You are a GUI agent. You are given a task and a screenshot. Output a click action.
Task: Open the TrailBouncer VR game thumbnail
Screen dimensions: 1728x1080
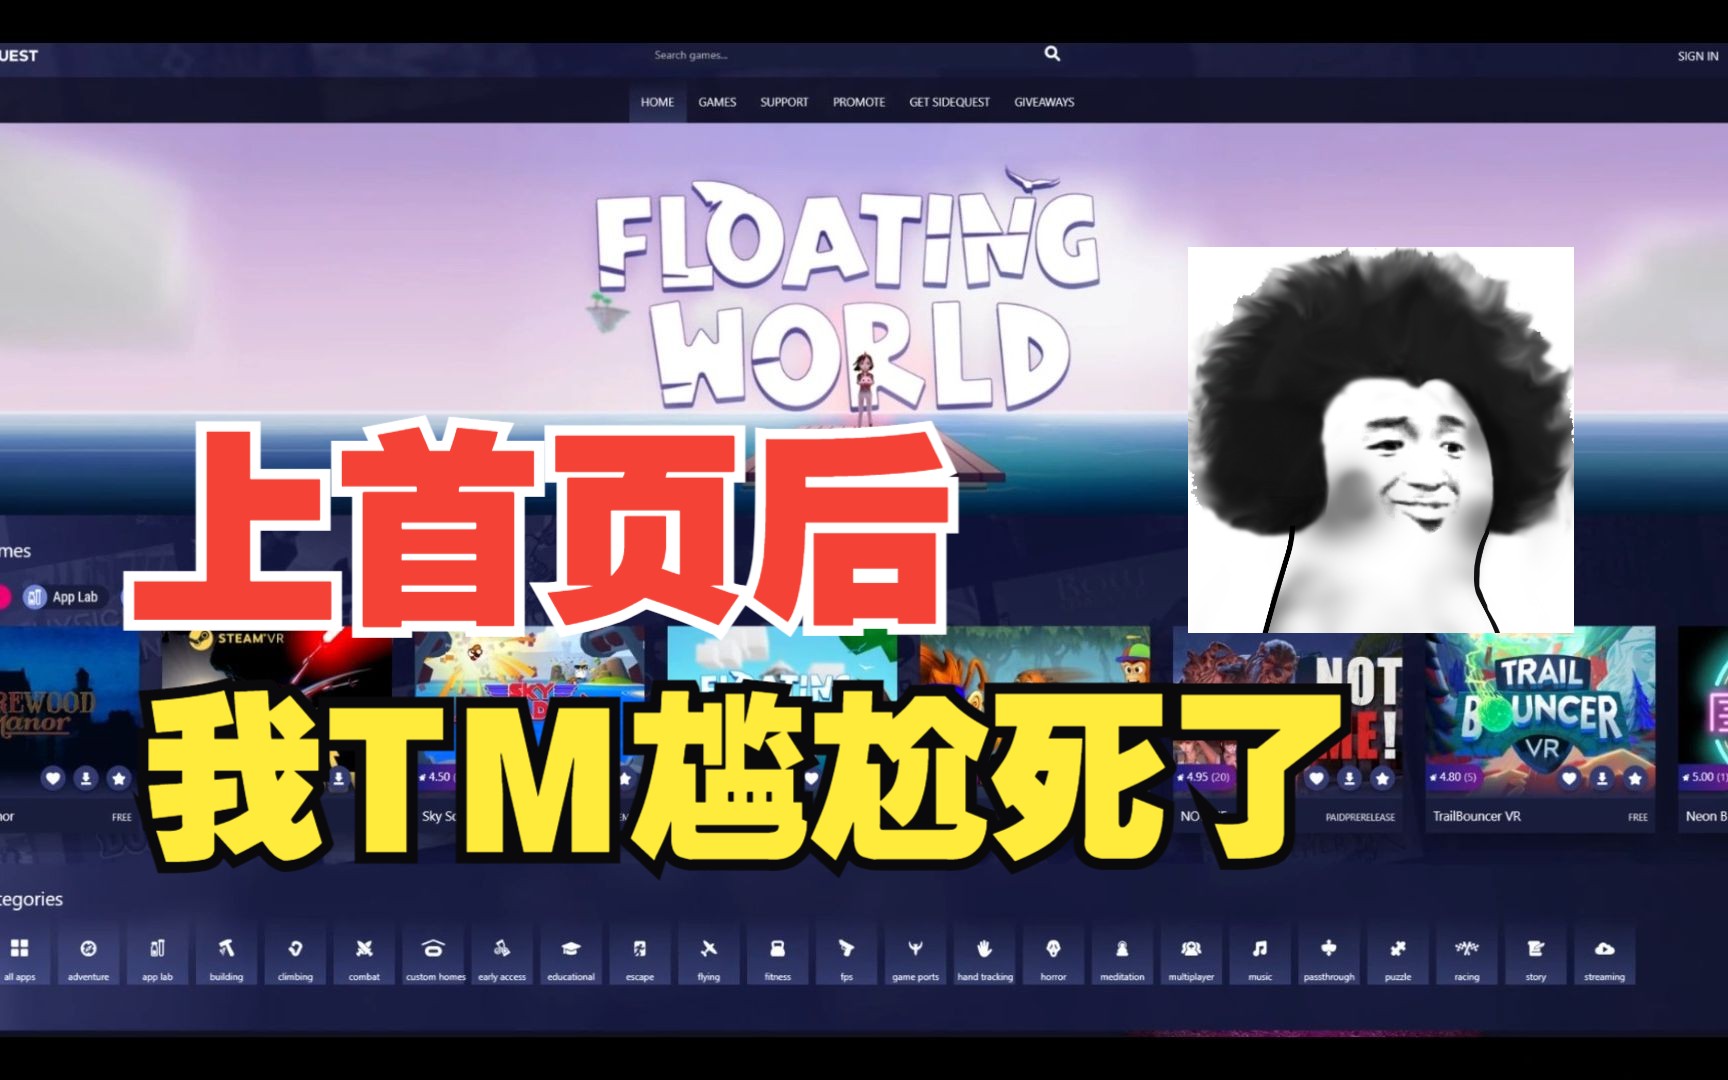pyautogui.click(x=1540, y=712)
